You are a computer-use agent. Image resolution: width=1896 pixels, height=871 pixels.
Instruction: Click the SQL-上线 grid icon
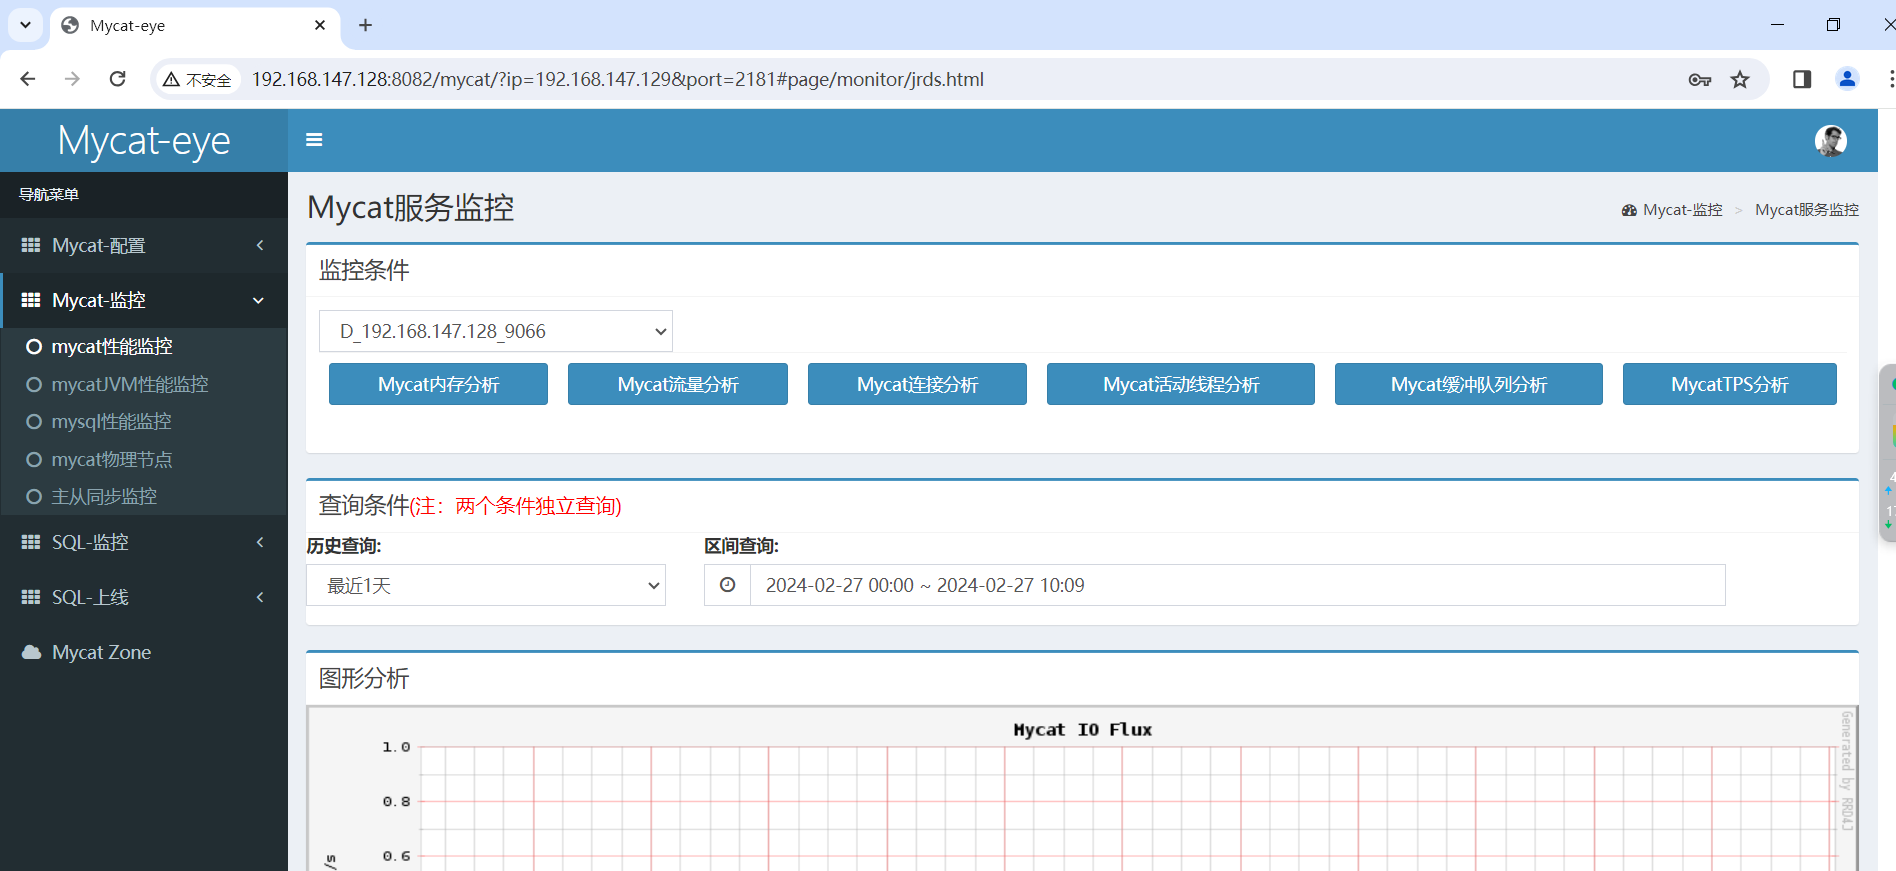pos(31,597)
